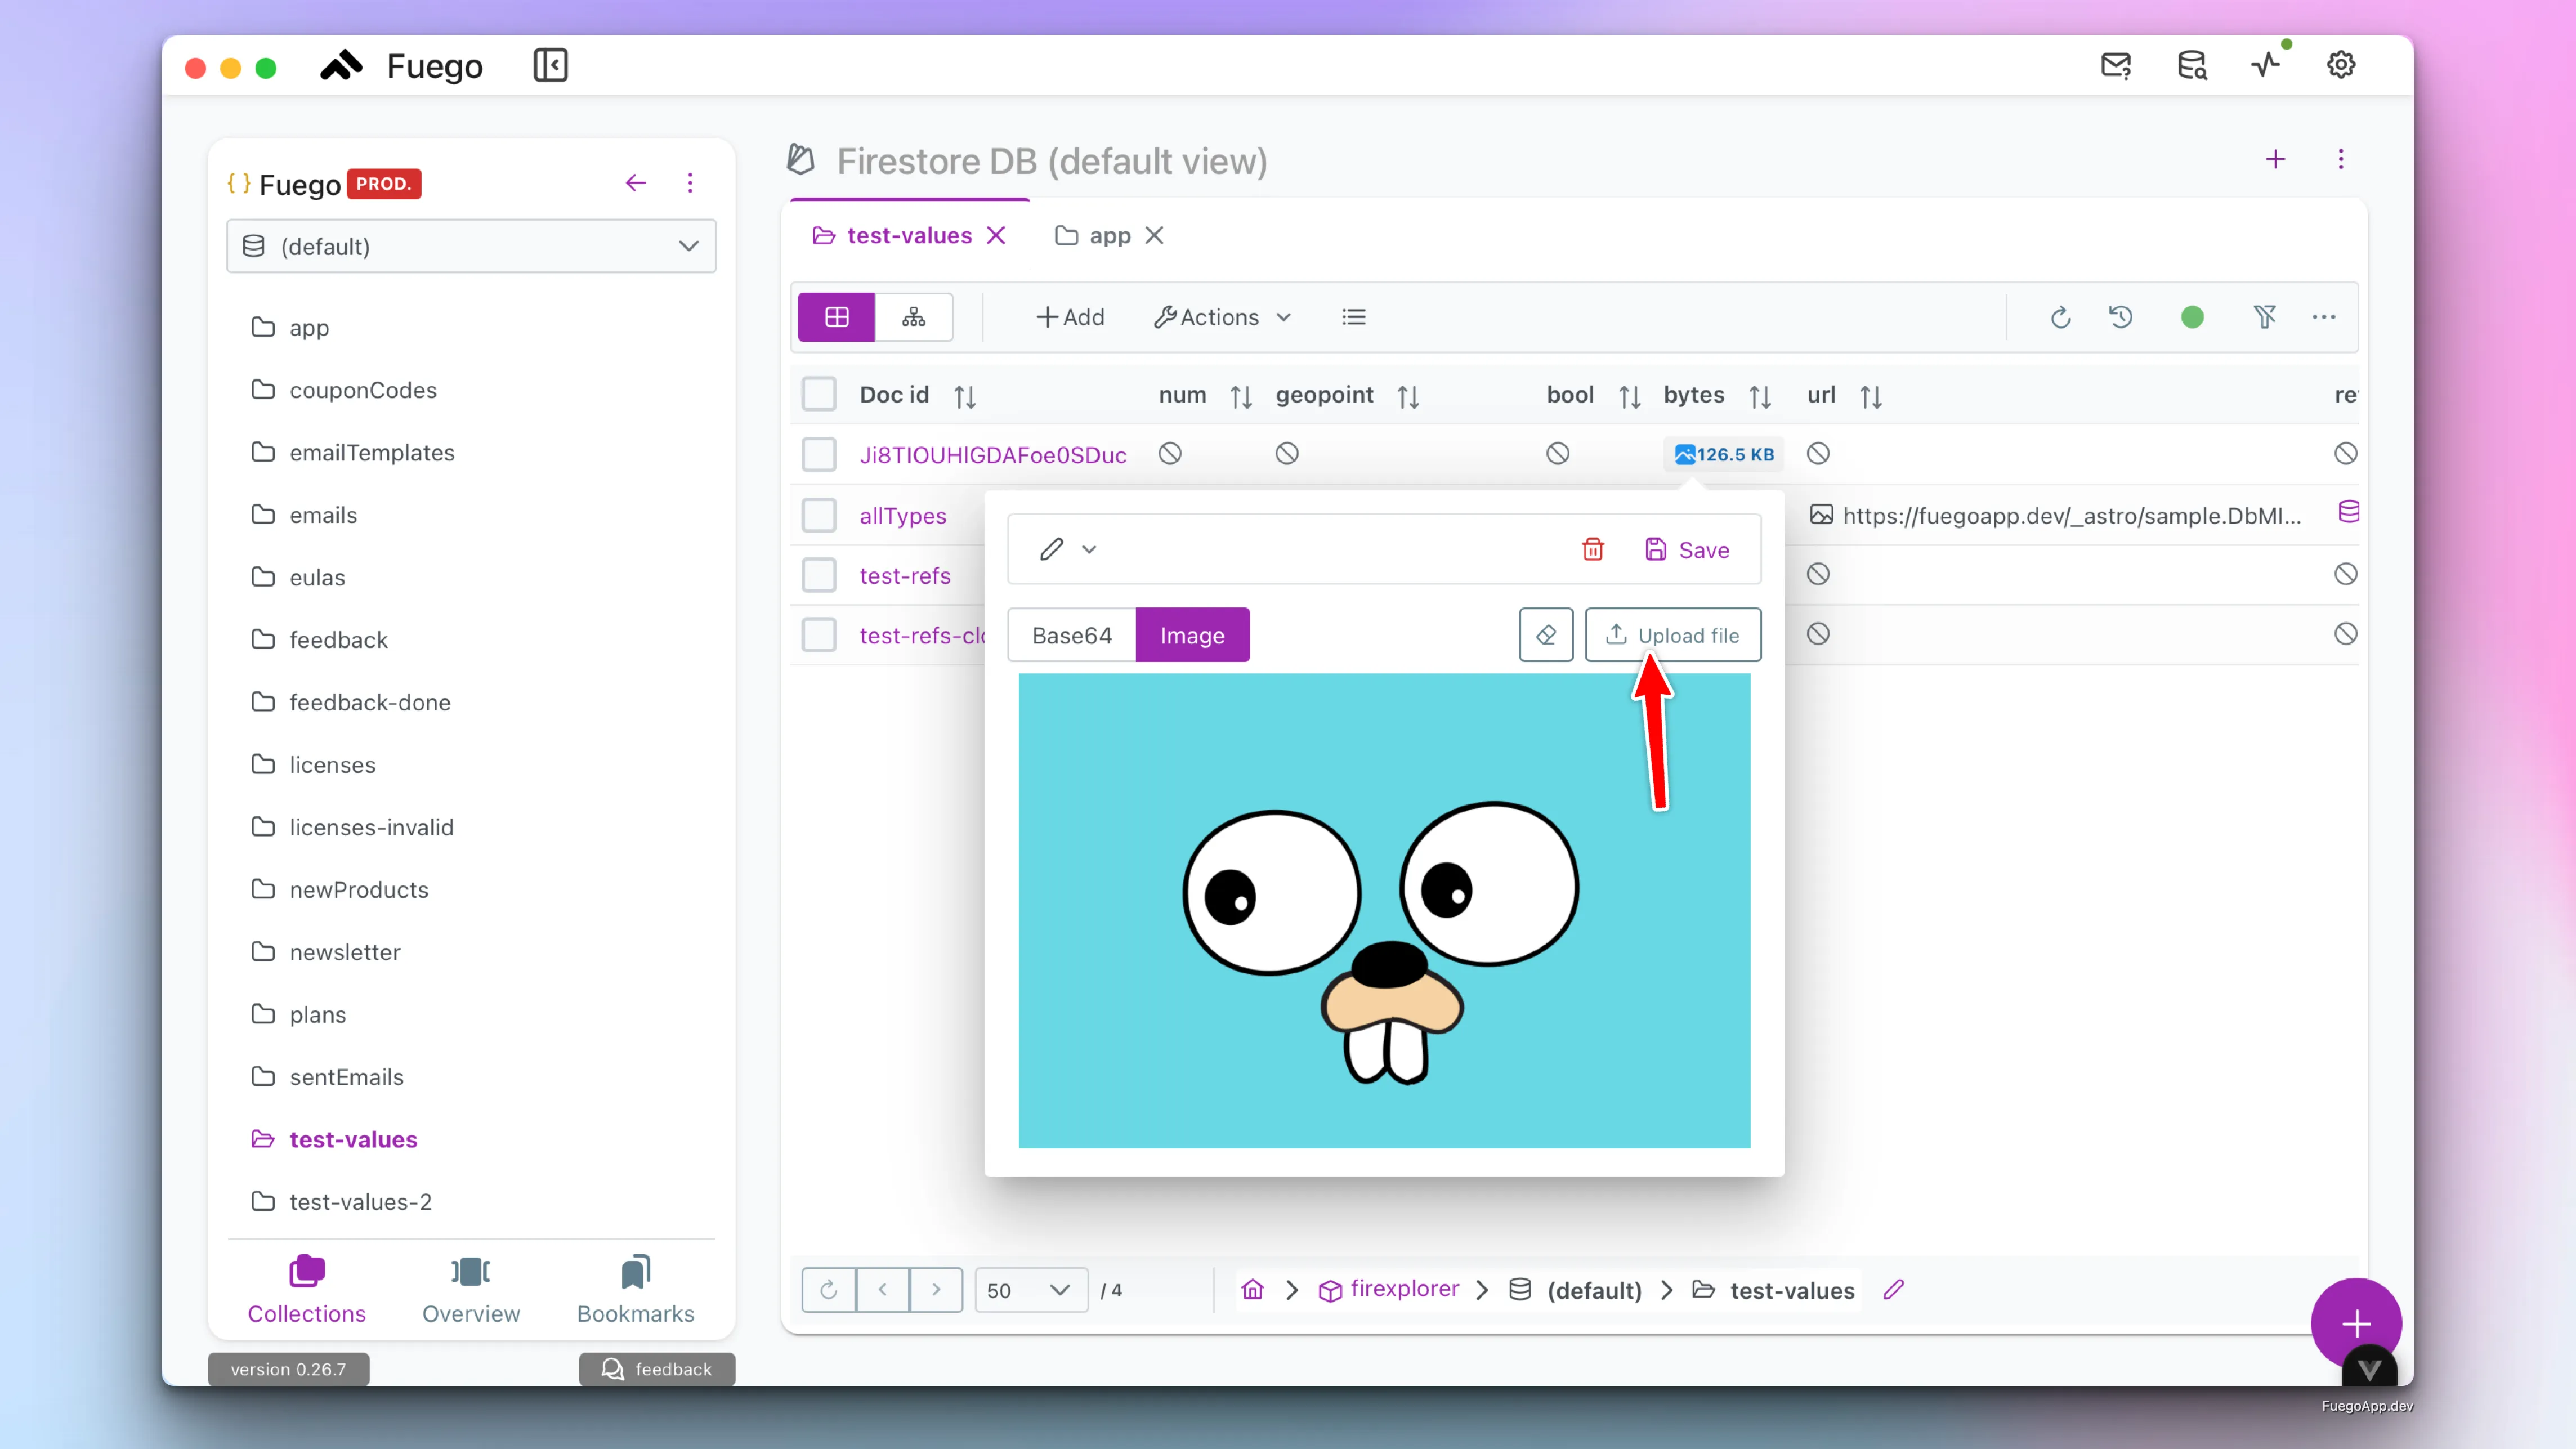Click the Save button
Image resolution: width=2576 pixels, height=1449 pixels.
[x=1687, y=549]
